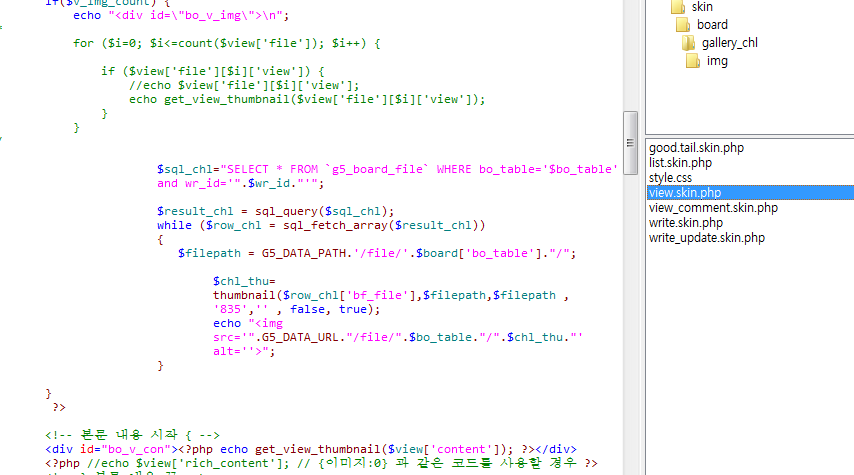This screenshot has width=854, height=475.
Task: Open style.css in the file list
Action: [x=670, y=178]
